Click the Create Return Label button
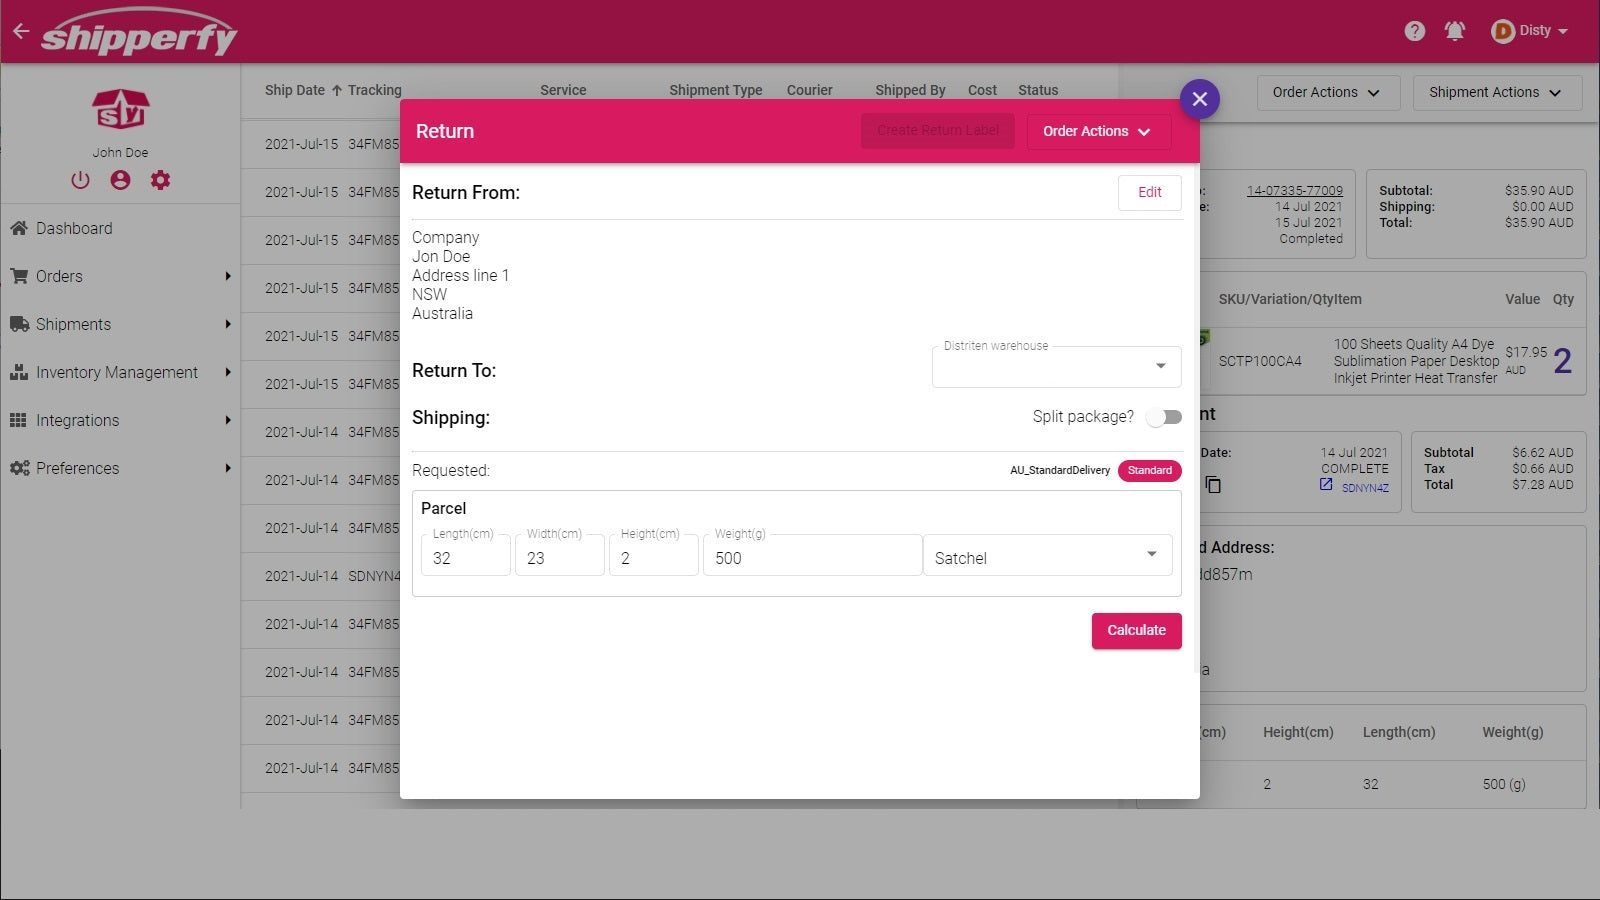1600x900 pixels. (938, 131)
